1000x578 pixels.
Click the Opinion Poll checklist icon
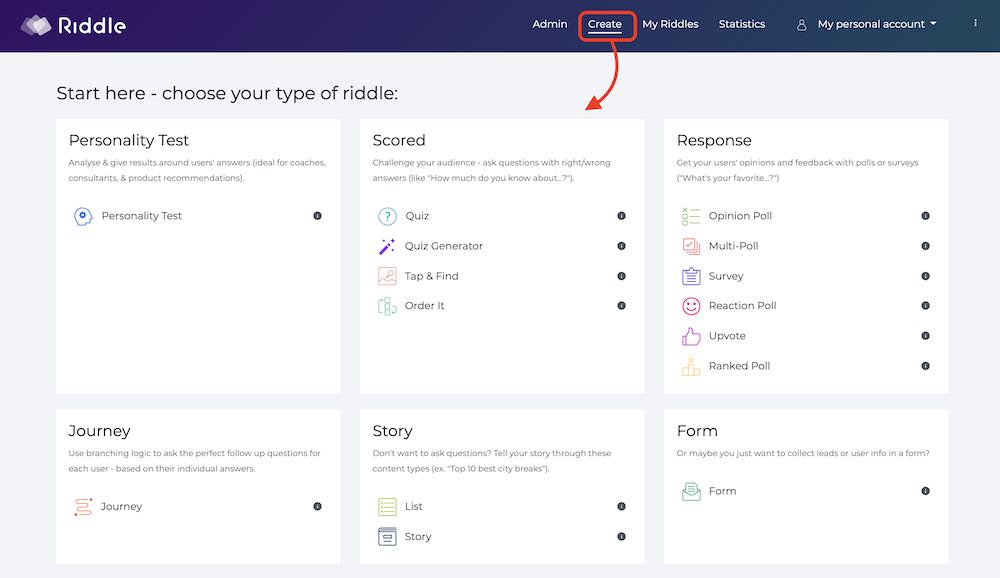point(691,216)
